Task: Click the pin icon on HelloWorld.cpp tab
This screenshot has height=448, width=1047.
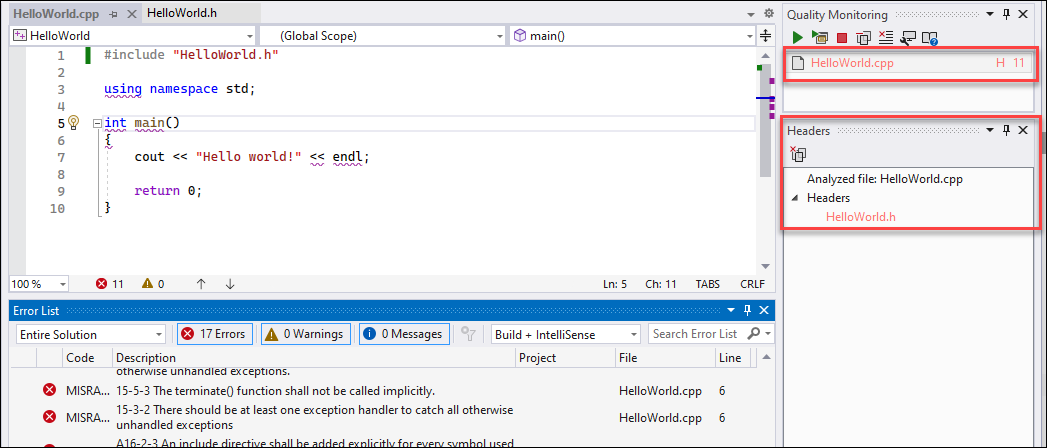Action: tap(114, 13)
